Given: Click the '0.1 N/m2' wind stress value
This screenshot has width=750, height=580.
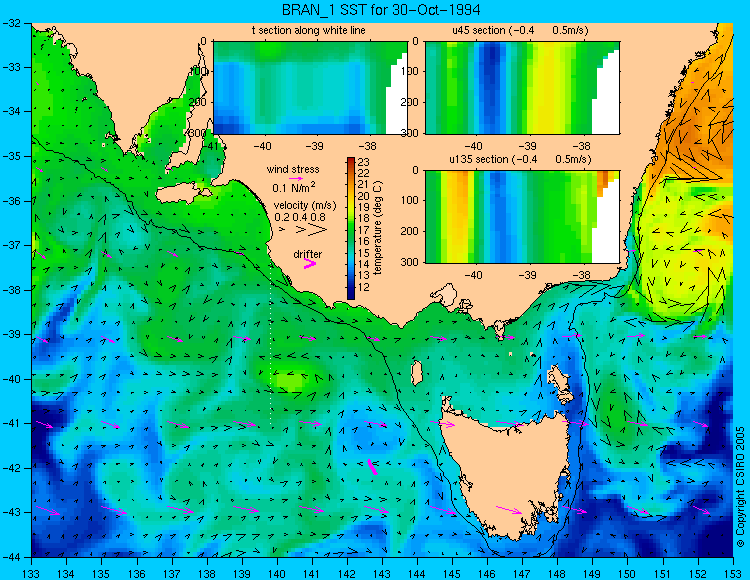Looking at the screenshot, I should [294, 187].
